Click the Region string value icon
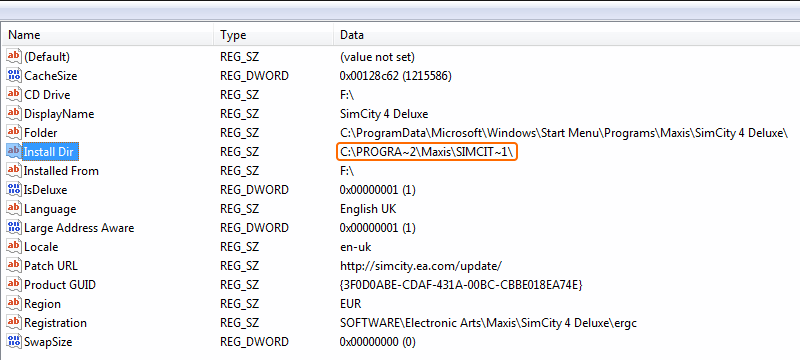The image size is (800, 360). [x=14, y=304]
